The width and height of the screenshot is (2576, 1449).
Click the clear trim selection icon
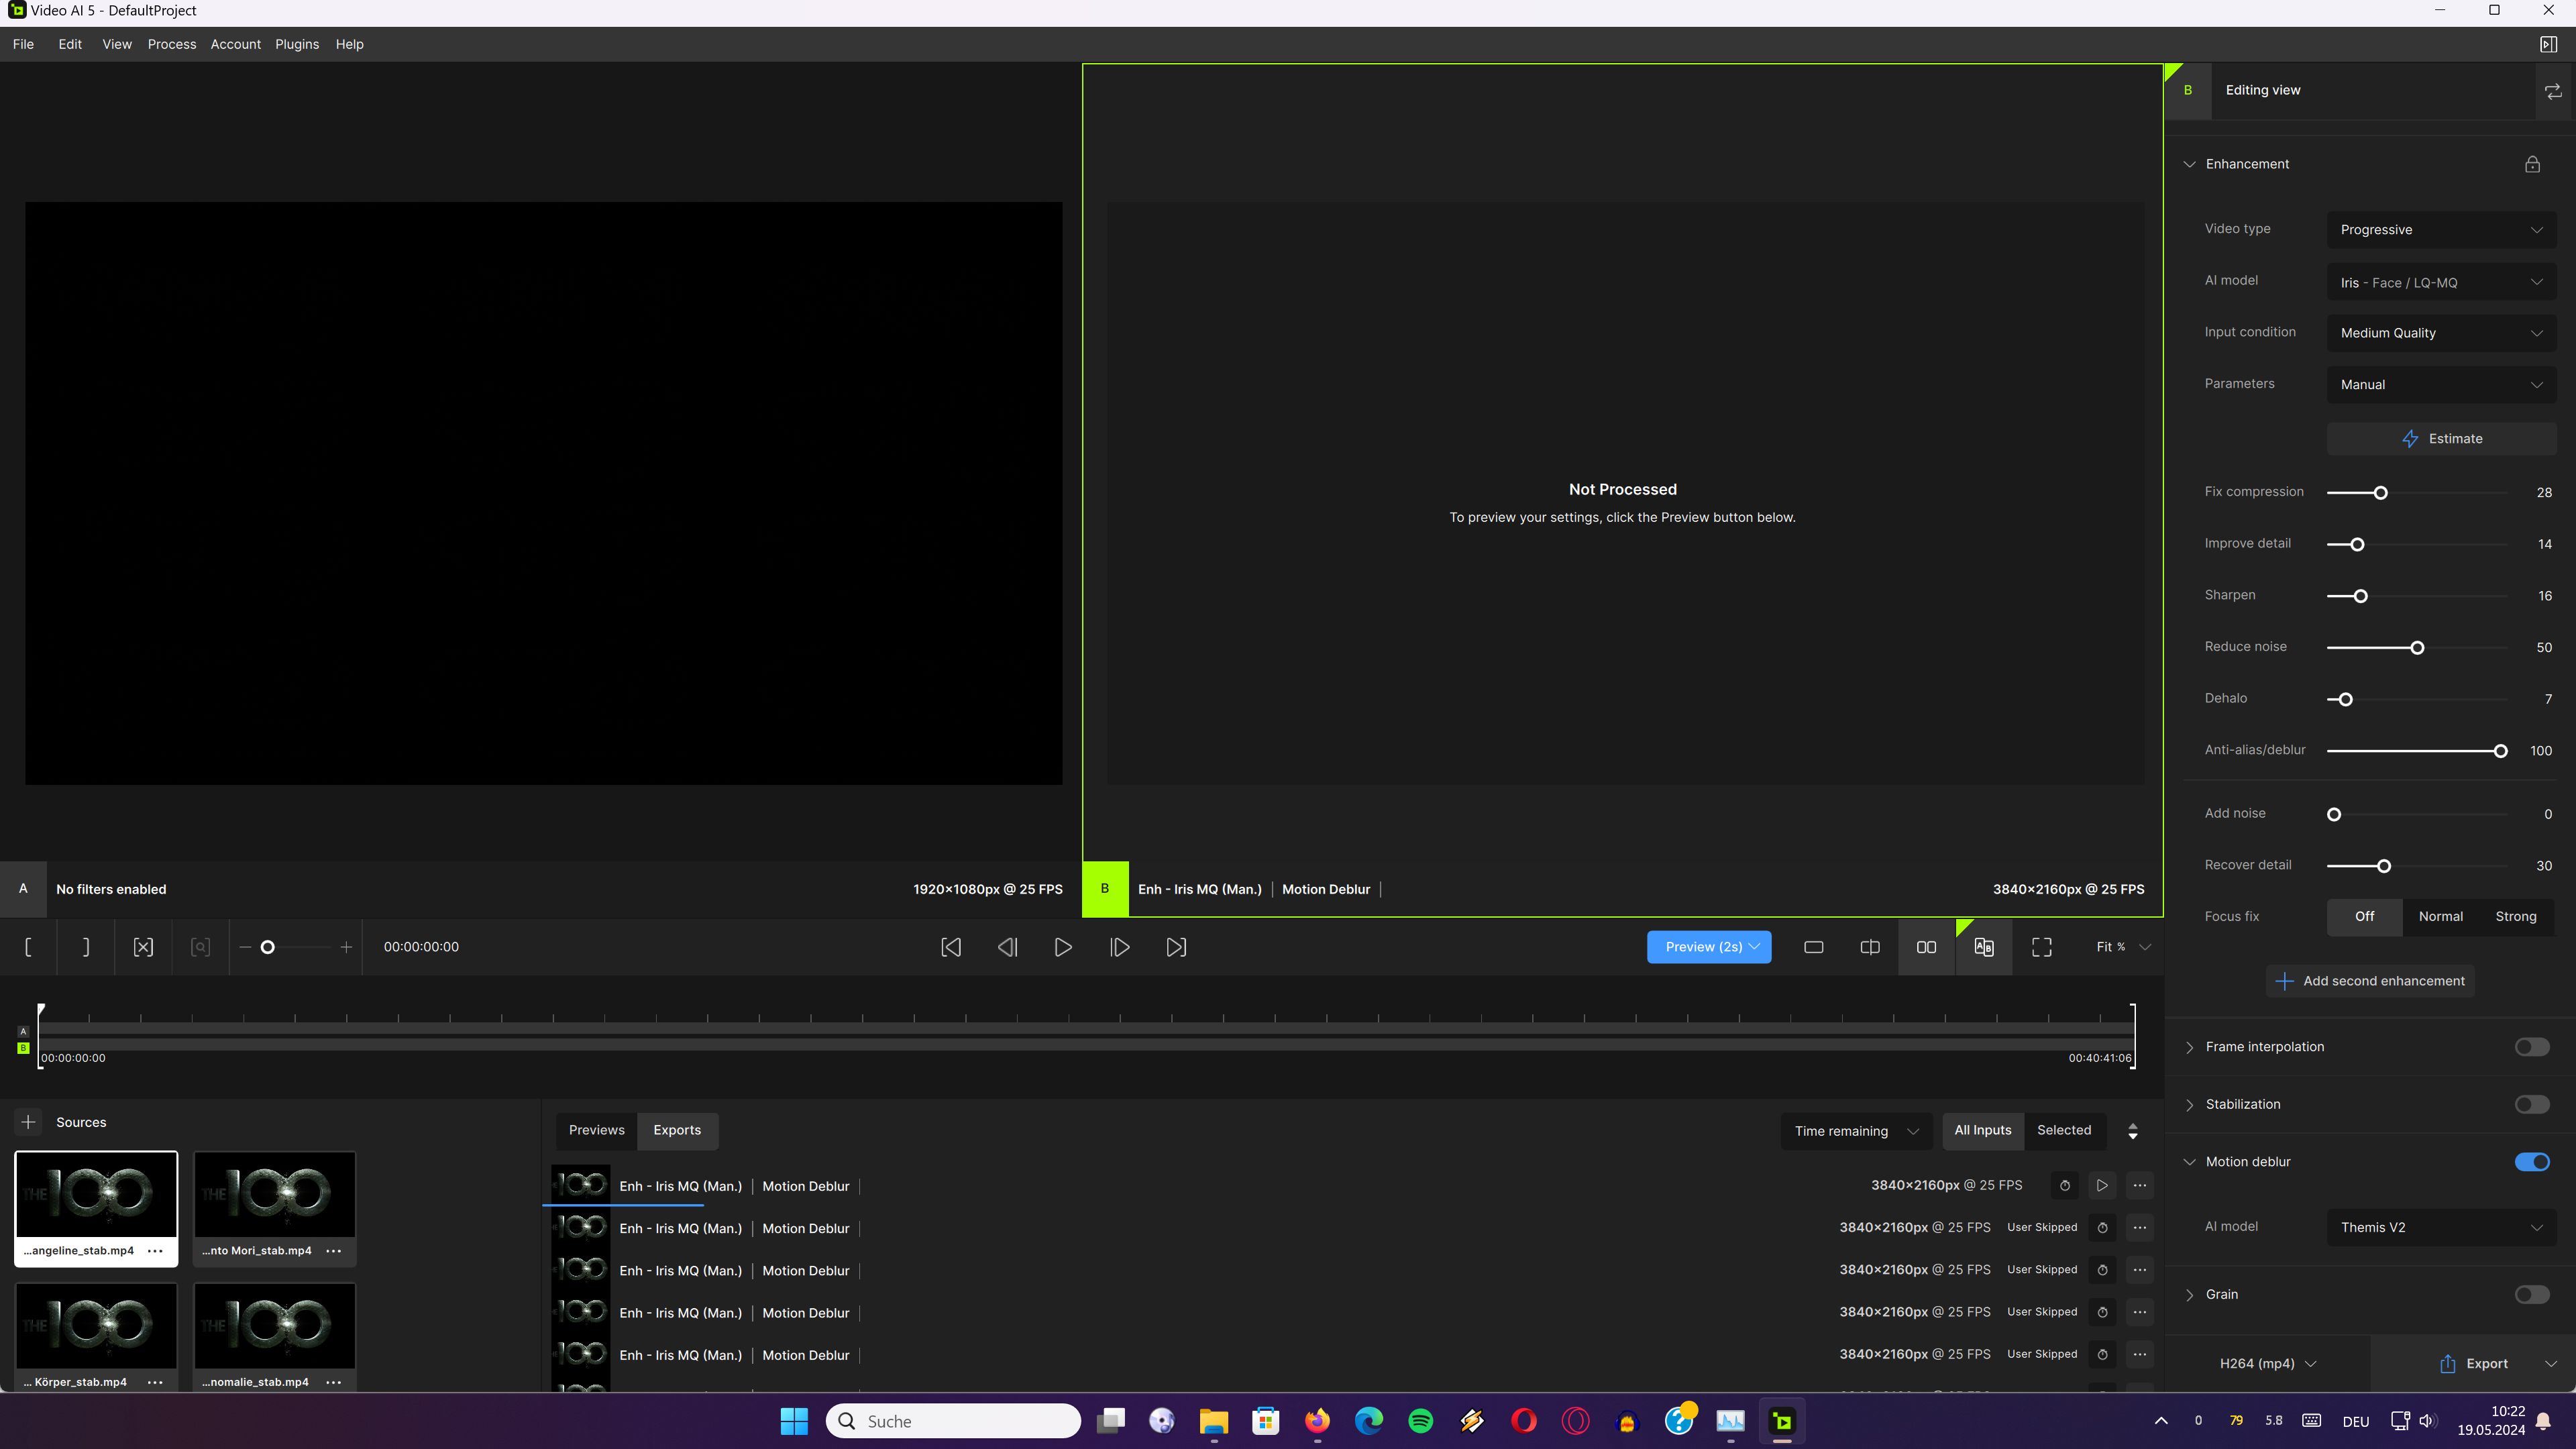point(143,947)
